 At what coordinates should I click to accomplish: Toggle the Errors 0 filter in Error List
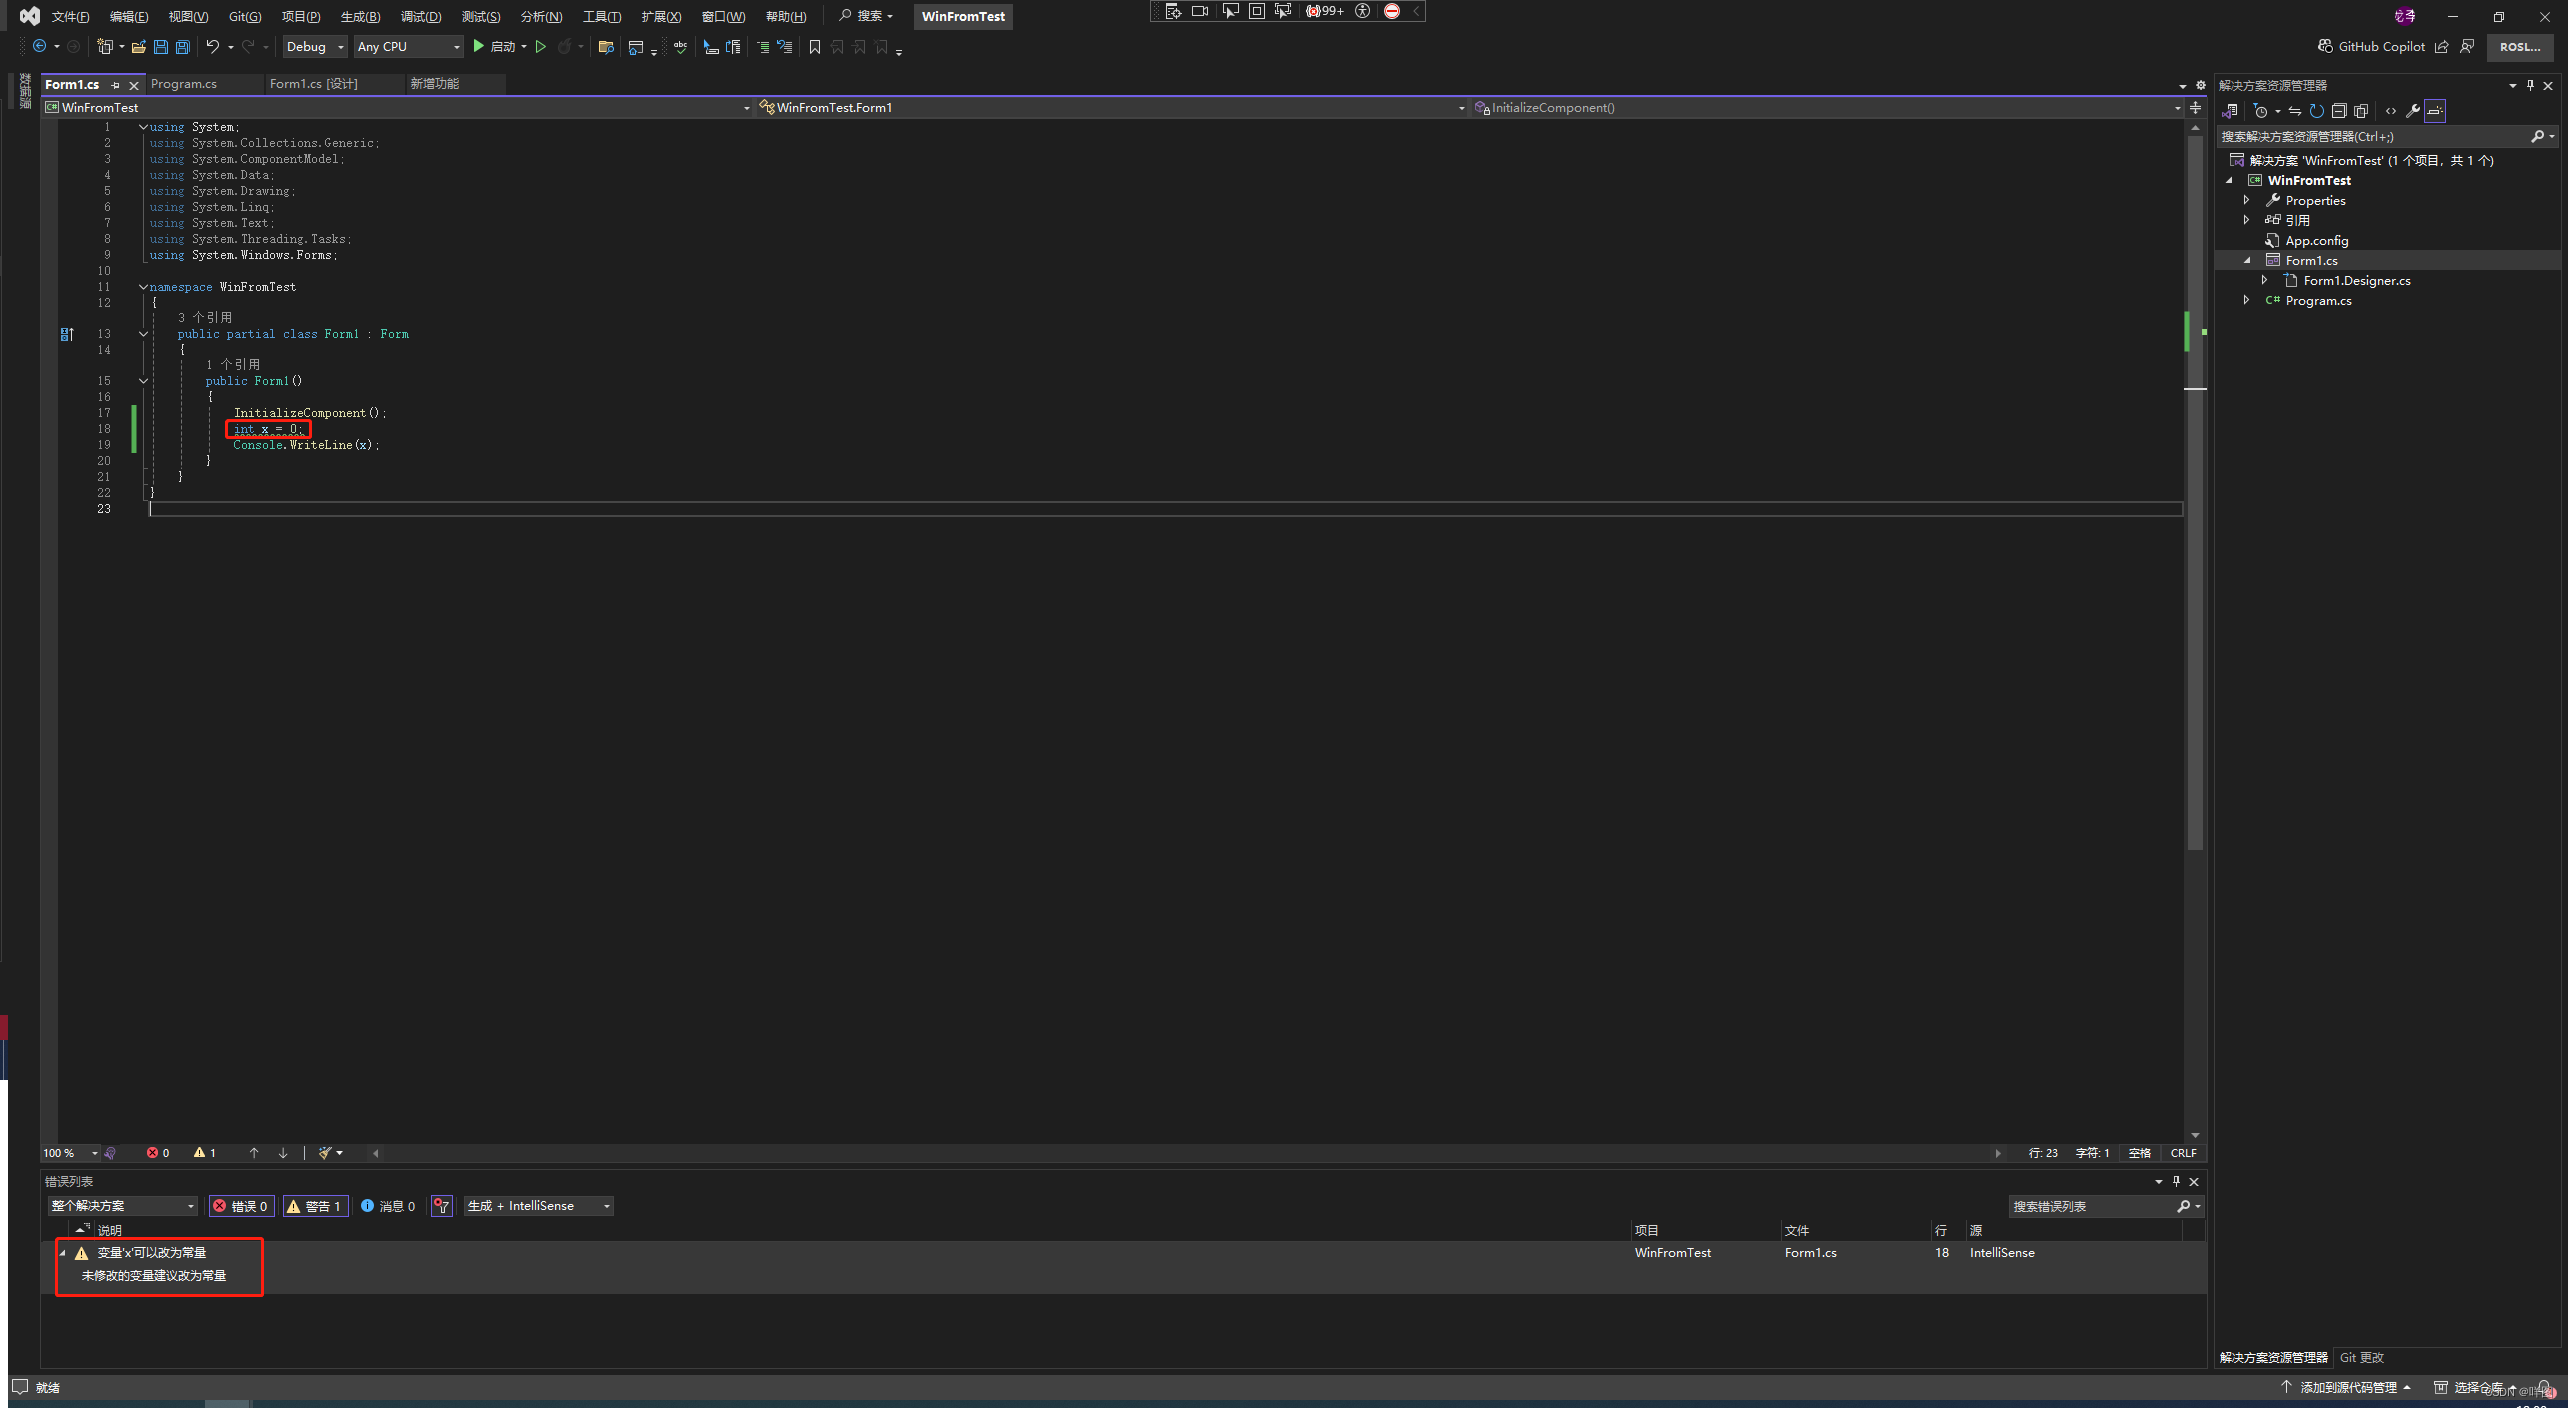241,1206
